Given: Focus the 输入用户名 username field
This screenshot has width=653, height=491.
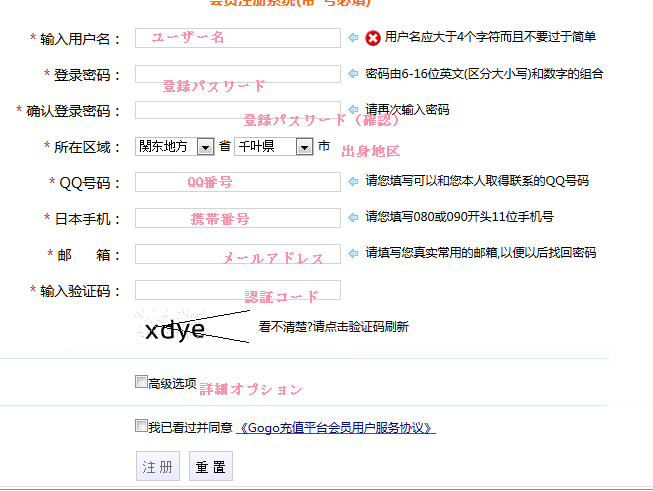Looking at the screenshot, I should [237, 38].
